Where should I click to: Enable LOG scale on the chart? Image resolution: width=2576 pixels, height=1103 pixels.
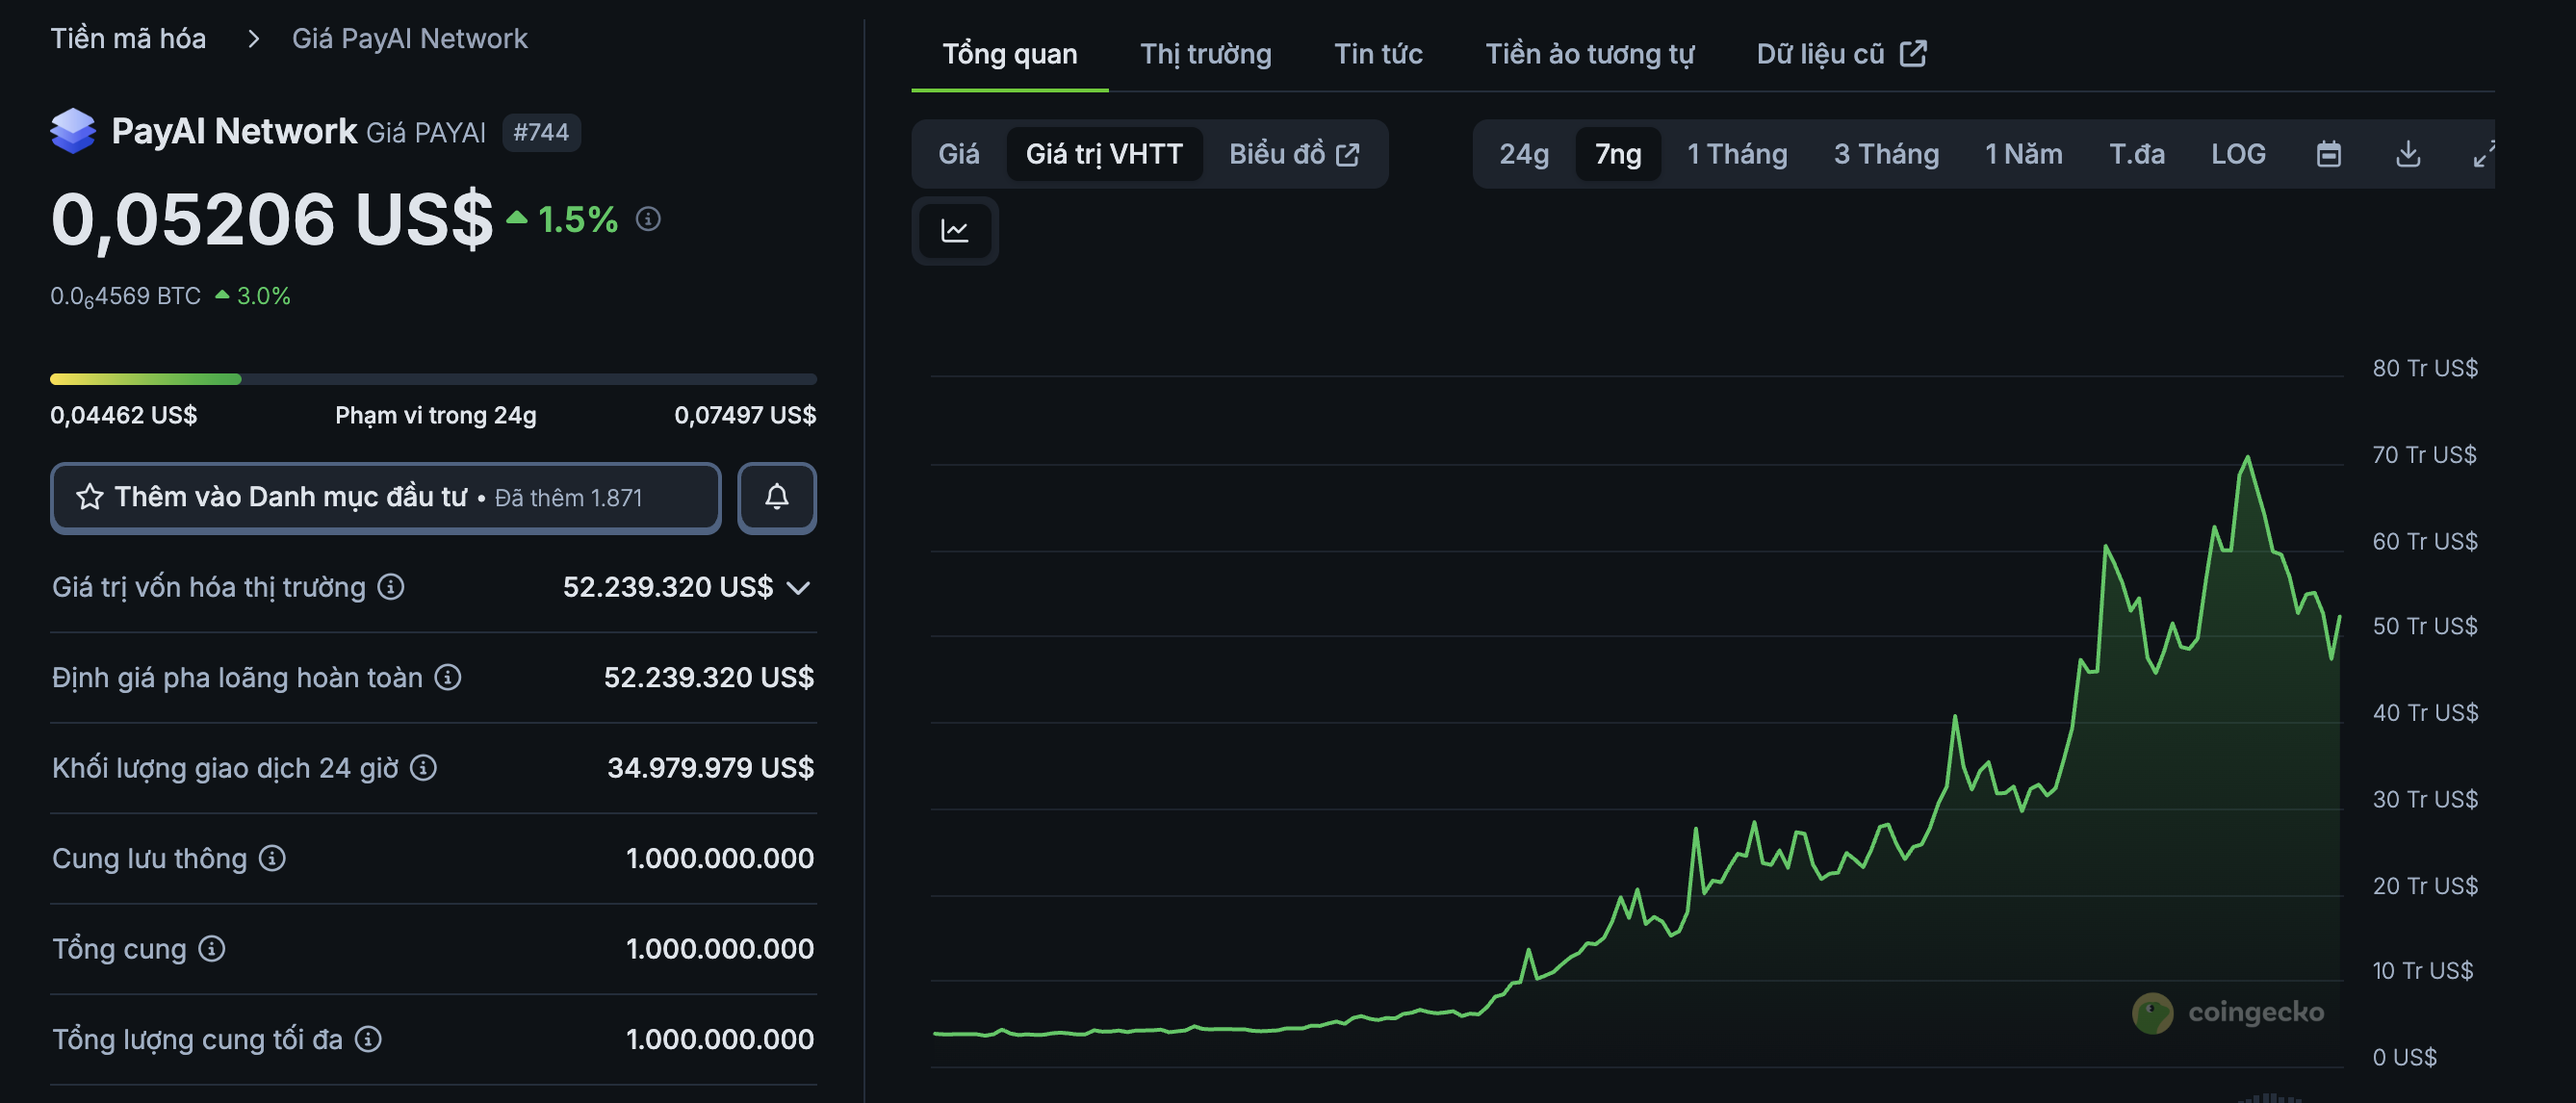(2239, 153)
